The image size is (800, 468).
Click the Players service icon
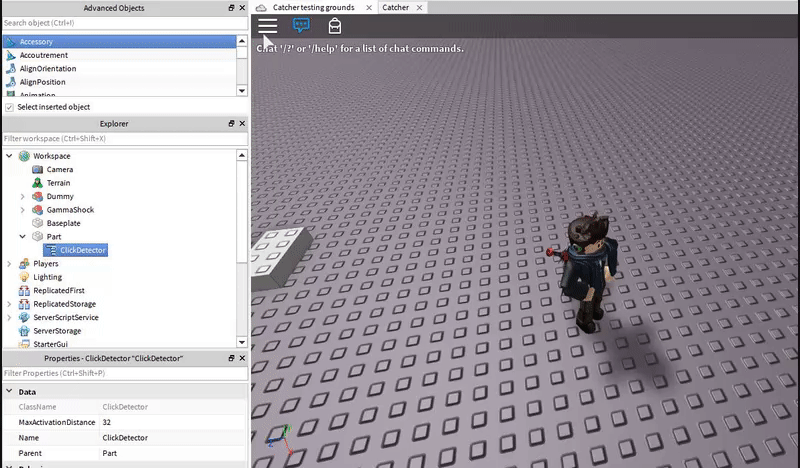(x=24, y=263)
